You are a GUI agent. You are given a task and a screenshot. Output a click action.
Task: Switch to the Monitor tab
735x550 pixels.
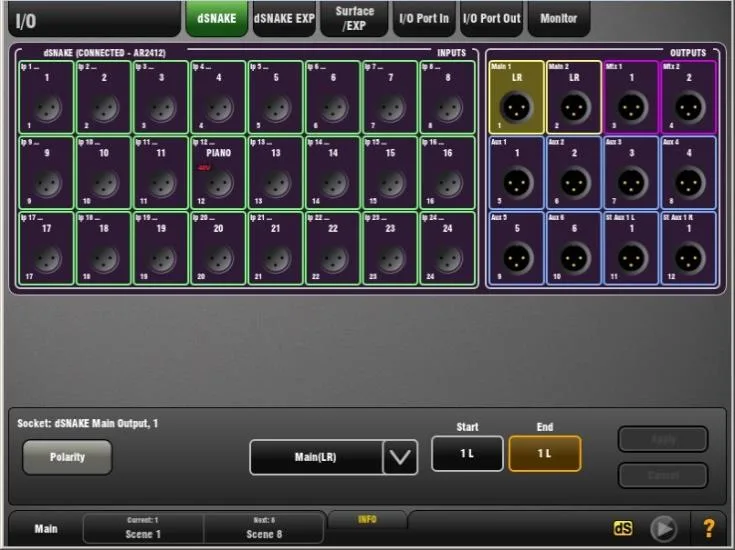click(558, 19)
